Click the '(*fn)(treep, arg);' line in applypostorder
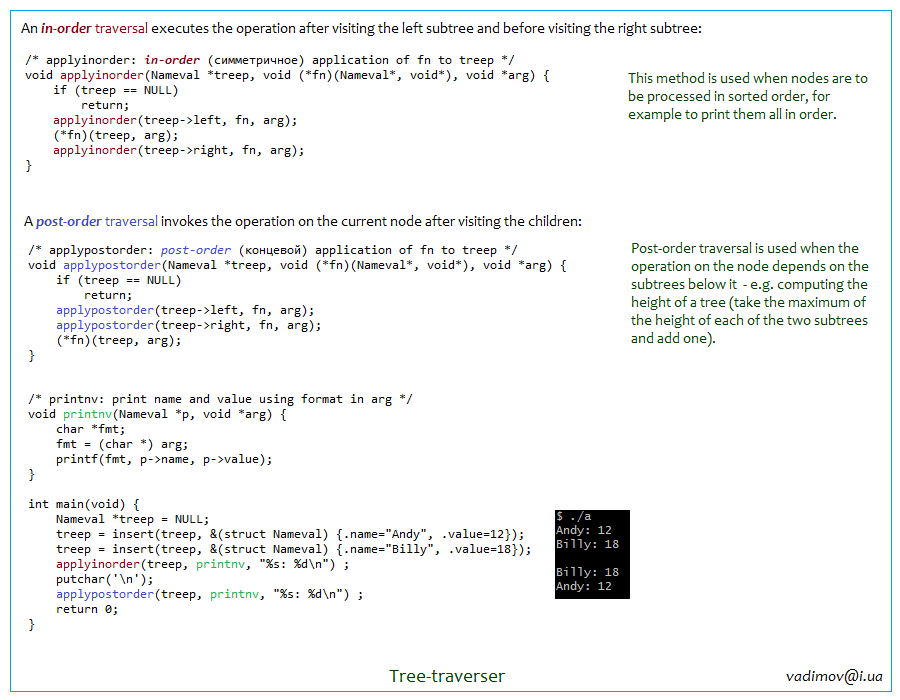The image size is (900, 700). 118,340
